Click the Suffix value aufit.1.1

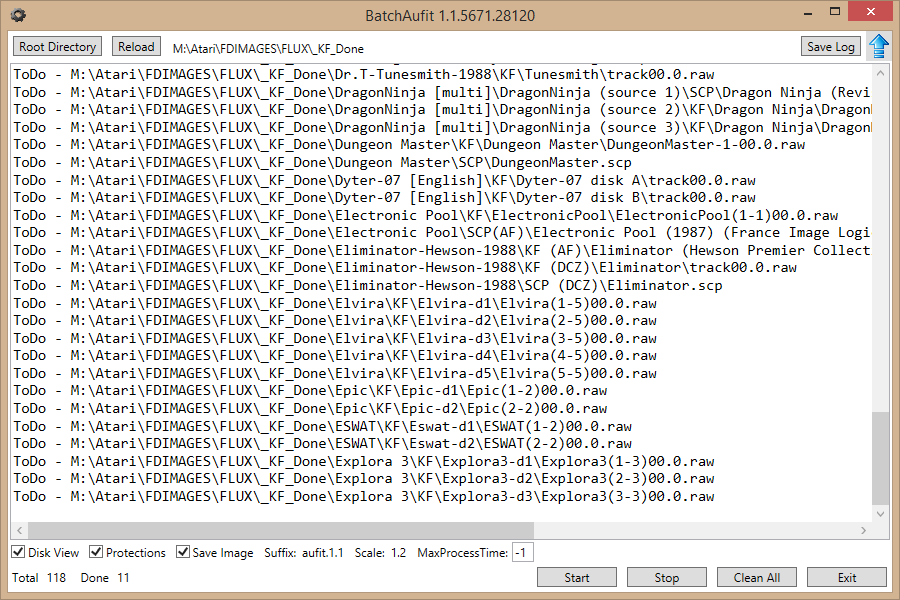pos(323,553)
